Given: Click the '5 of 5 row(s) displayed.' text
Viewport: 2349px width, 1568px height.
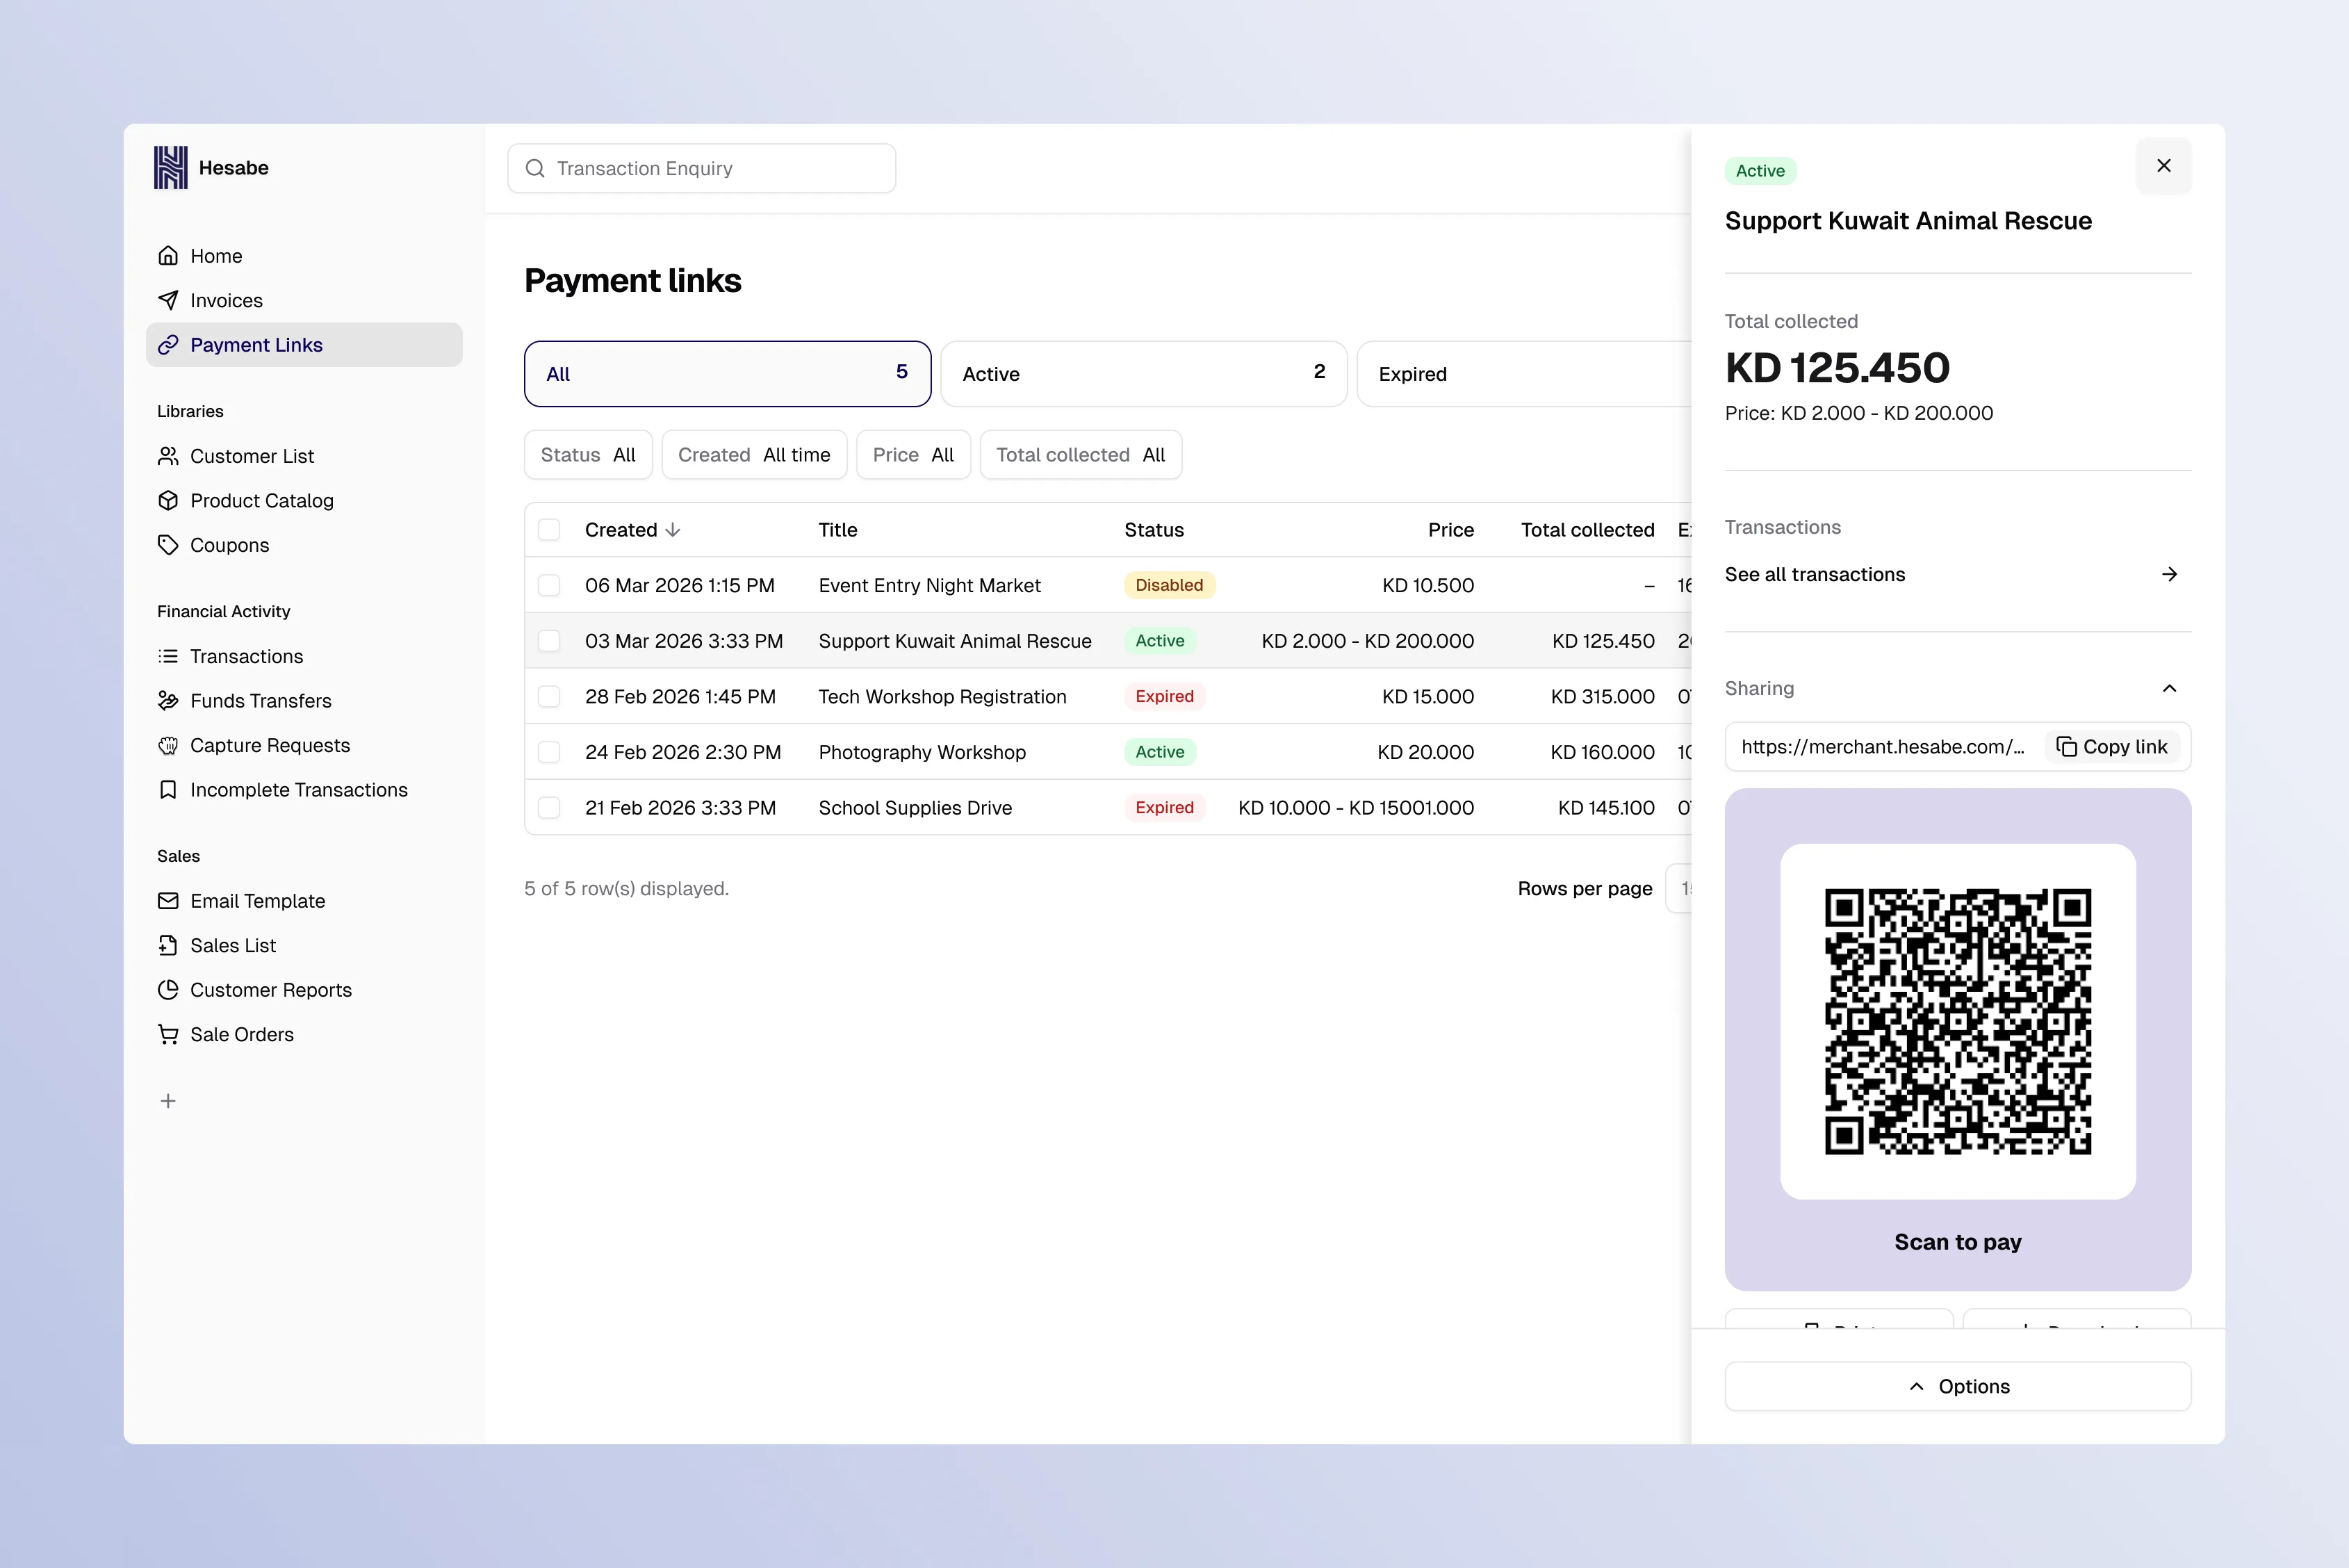Looking at the screenshot, I should pos(626,889).
